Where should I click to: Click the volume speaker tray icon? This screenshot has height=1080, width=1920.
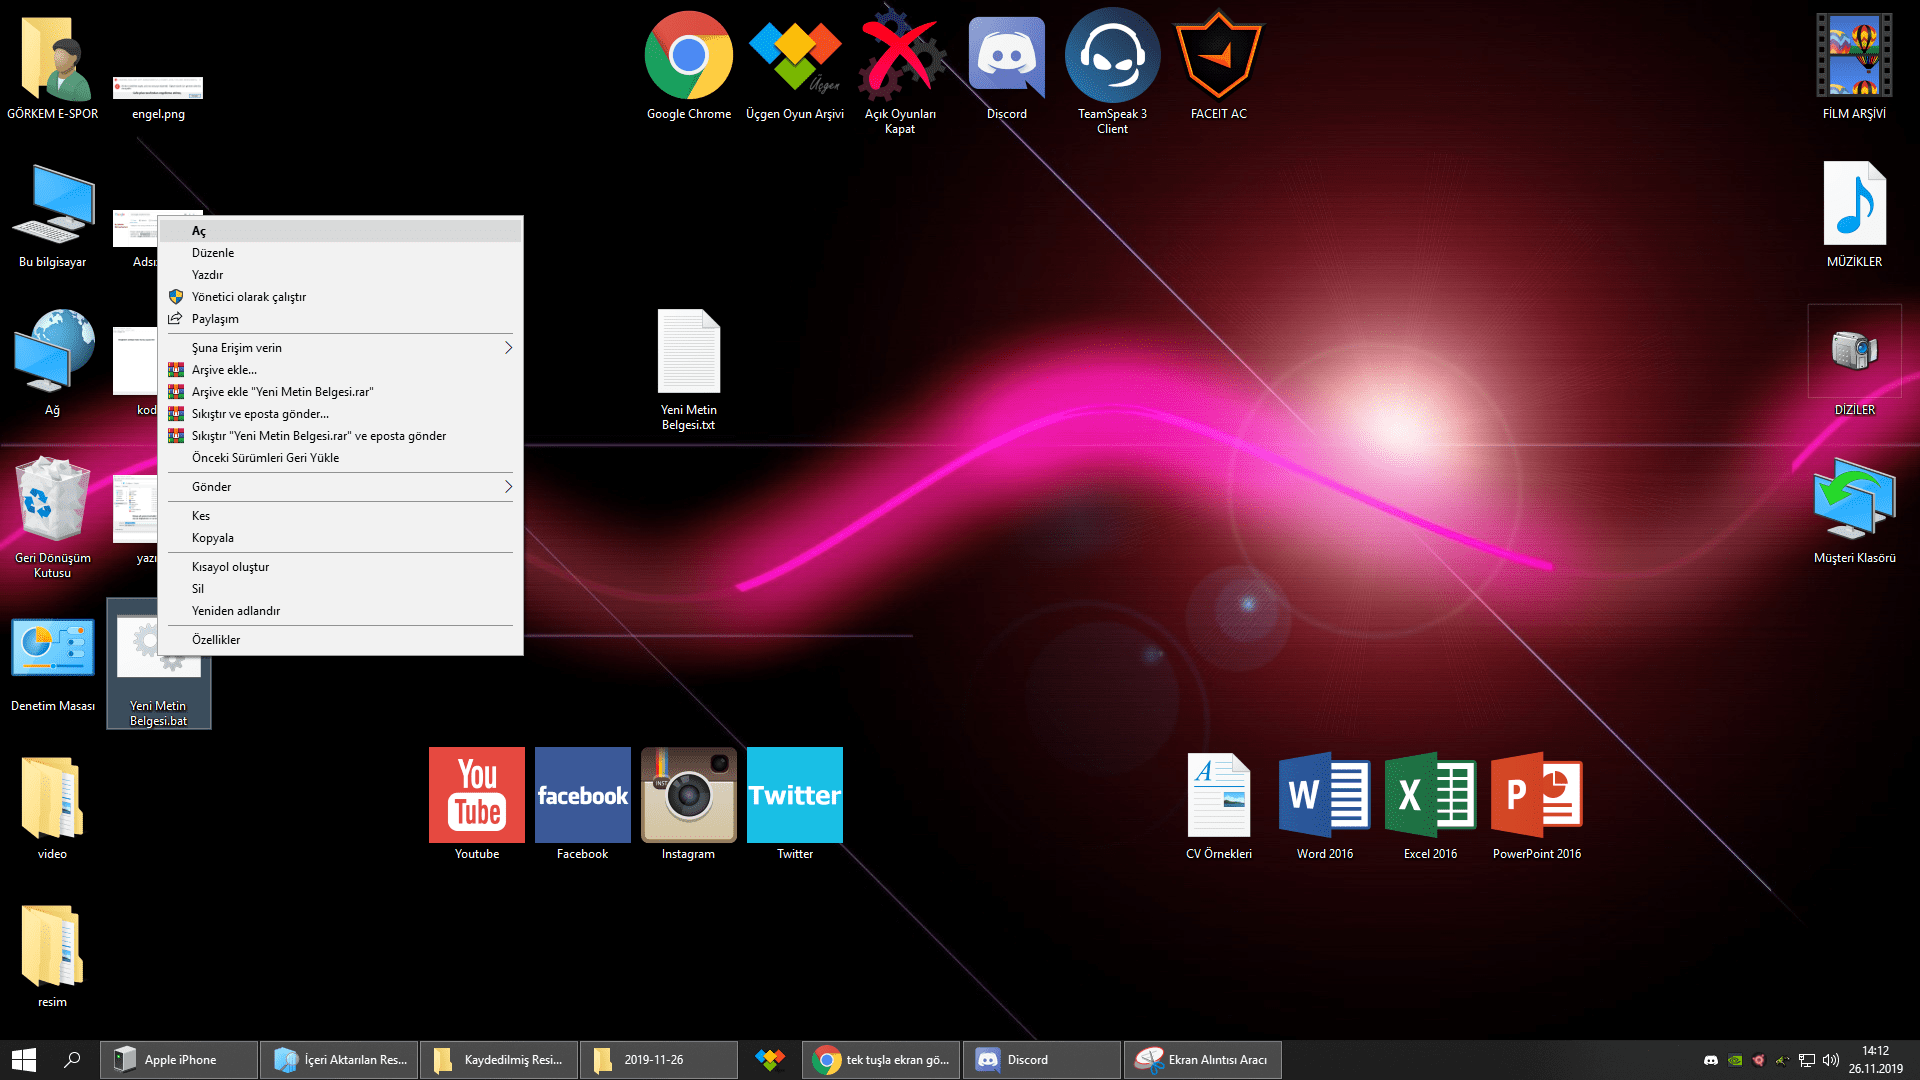click(1831, 1060)
